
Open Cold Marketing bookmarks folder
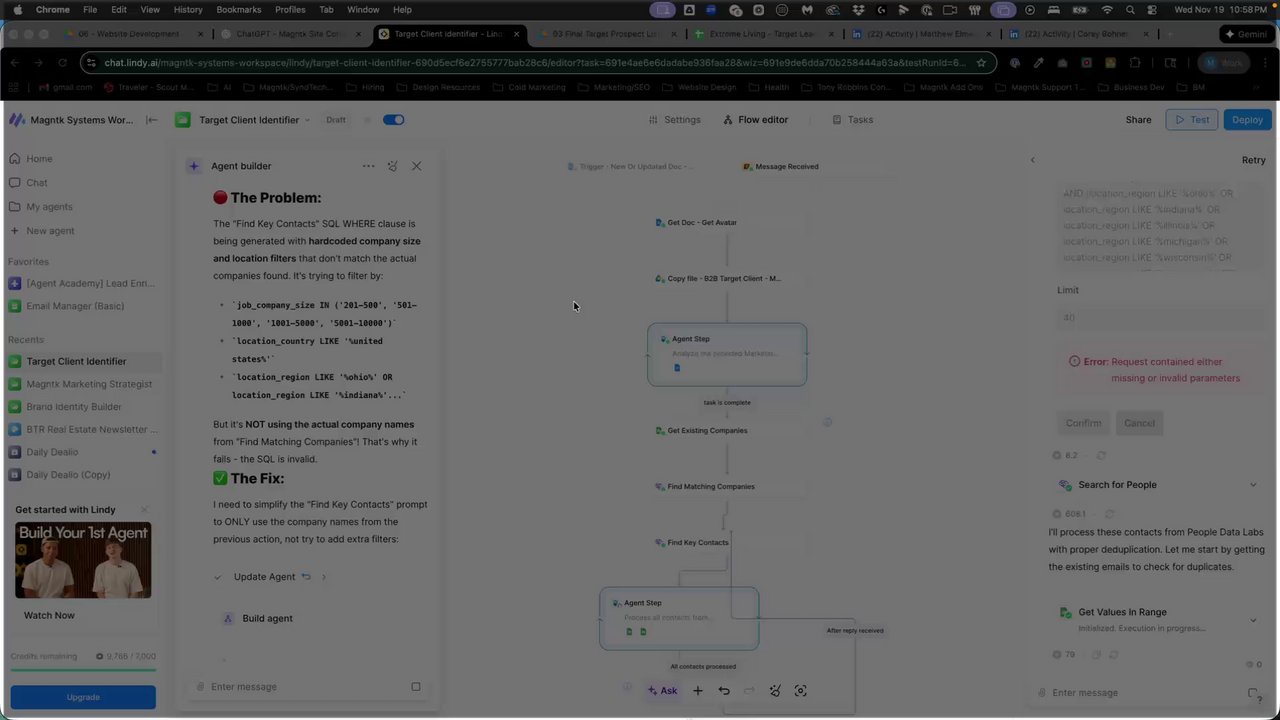pyautogui.click(x=529, y=87)
